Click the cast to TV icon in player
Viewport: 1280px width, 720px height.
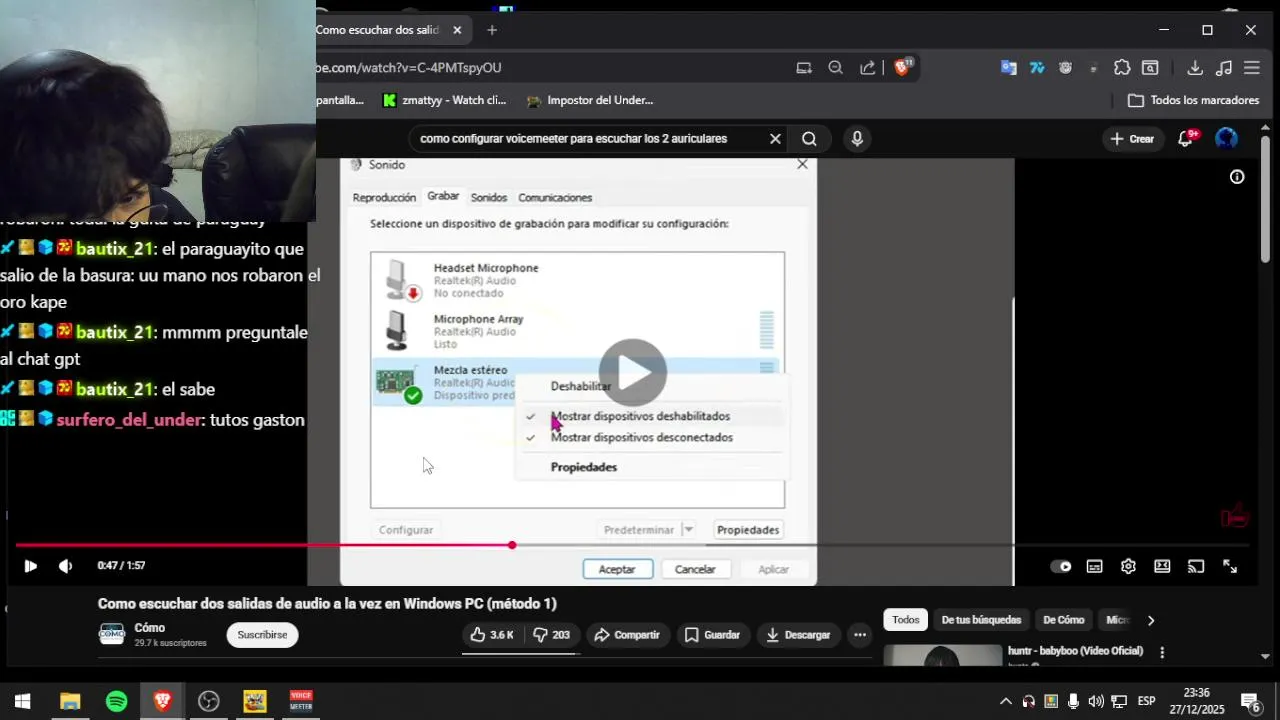pos(1196,566)
